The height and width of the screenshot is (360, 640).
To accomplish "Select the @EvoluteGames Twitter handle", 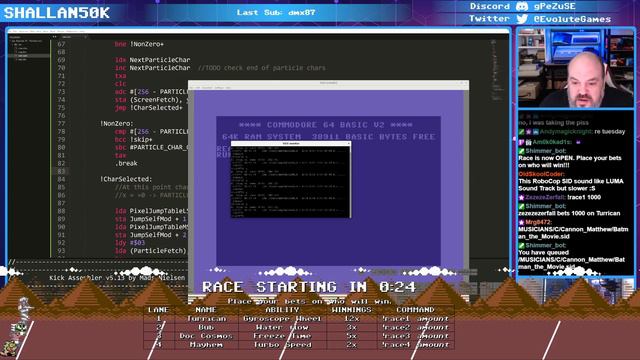I will point(572,19).
